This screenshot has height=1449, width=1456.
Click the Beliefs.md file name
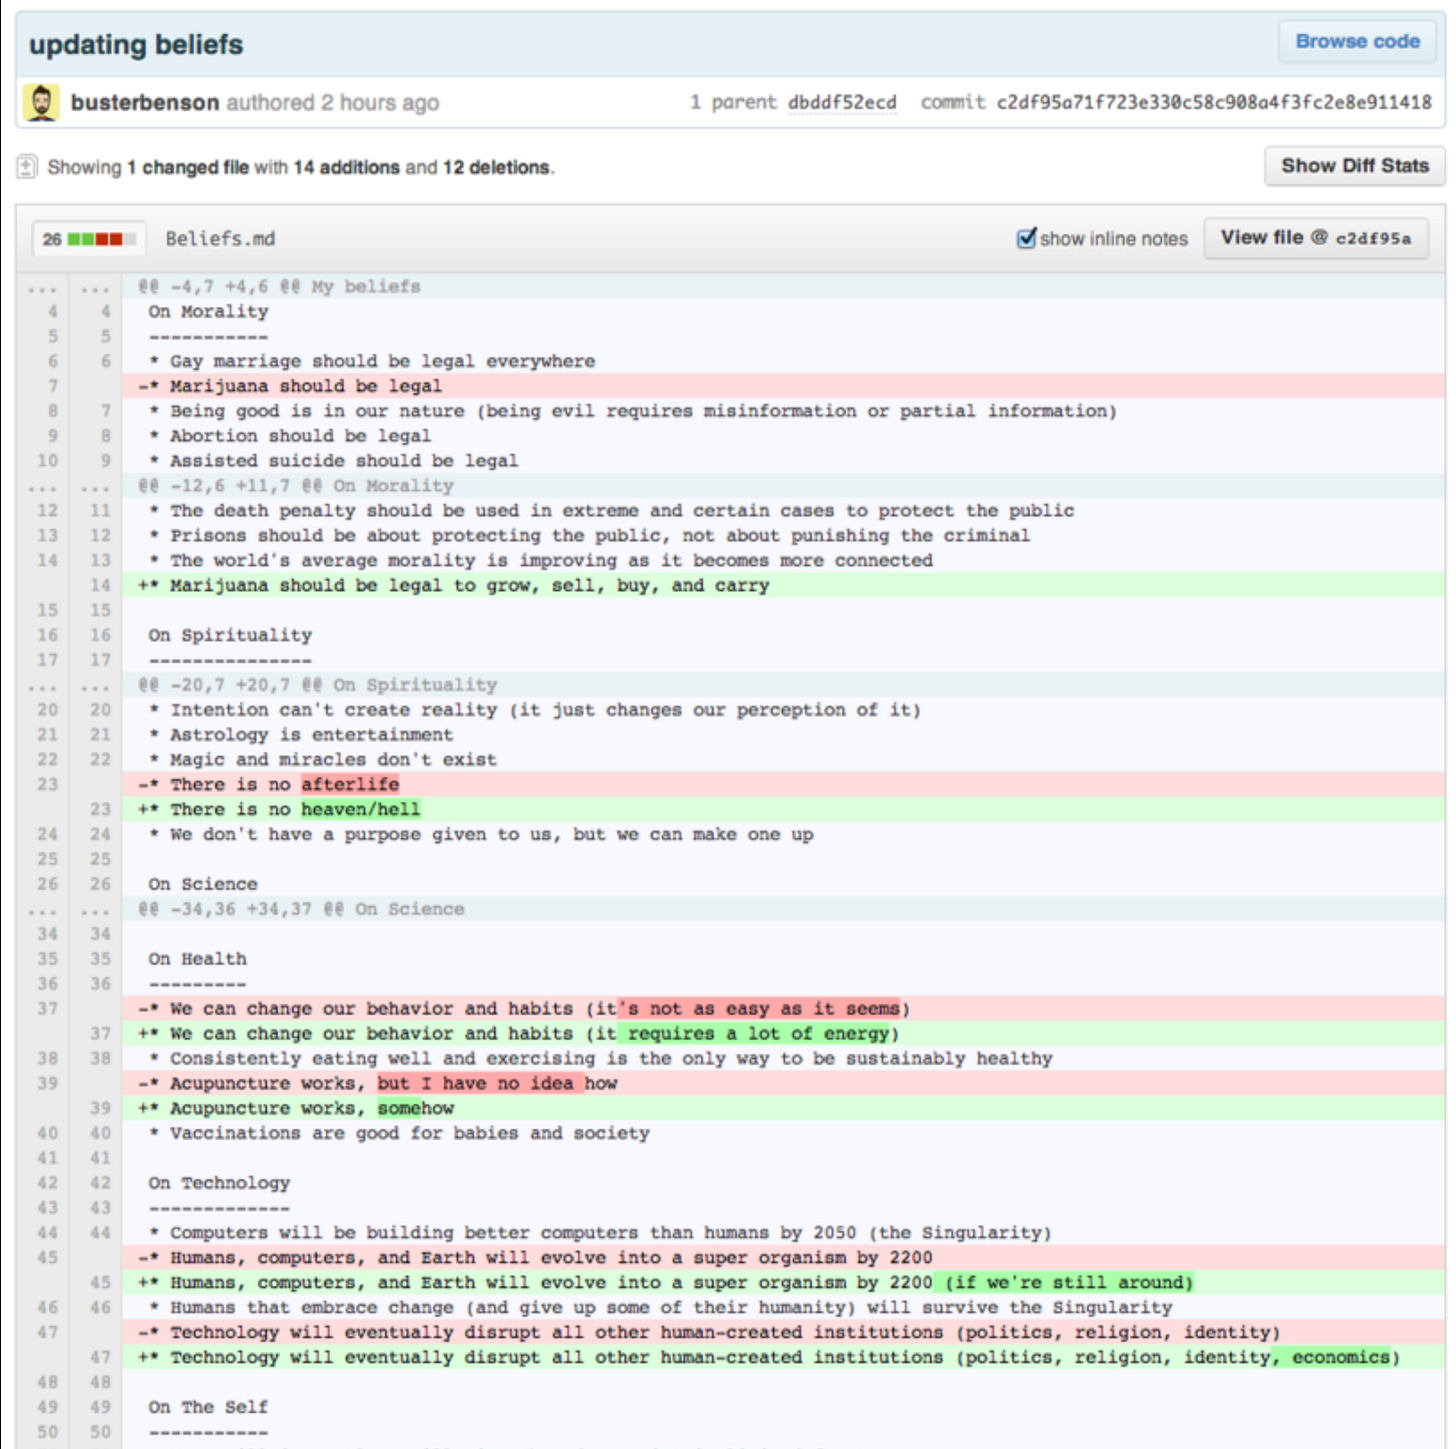220,239
